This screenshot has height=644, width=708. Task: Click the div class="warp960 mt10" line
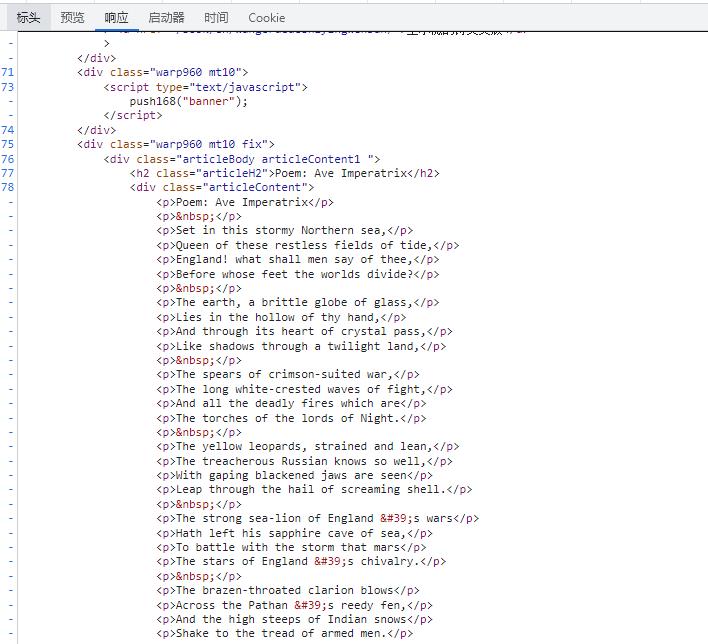click(x=163, y=72)
